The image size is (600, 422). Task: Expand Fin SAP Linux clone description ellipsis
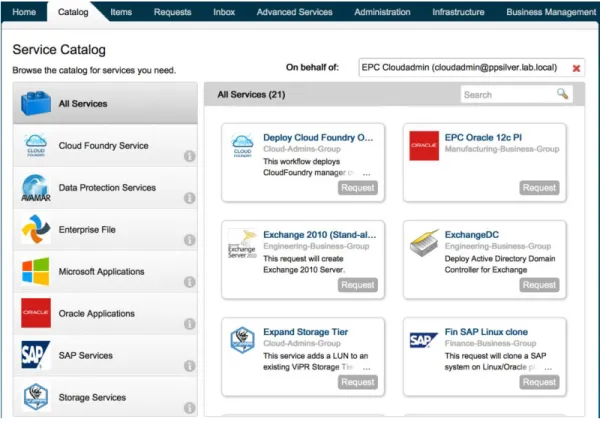click(x=548, y=368)
